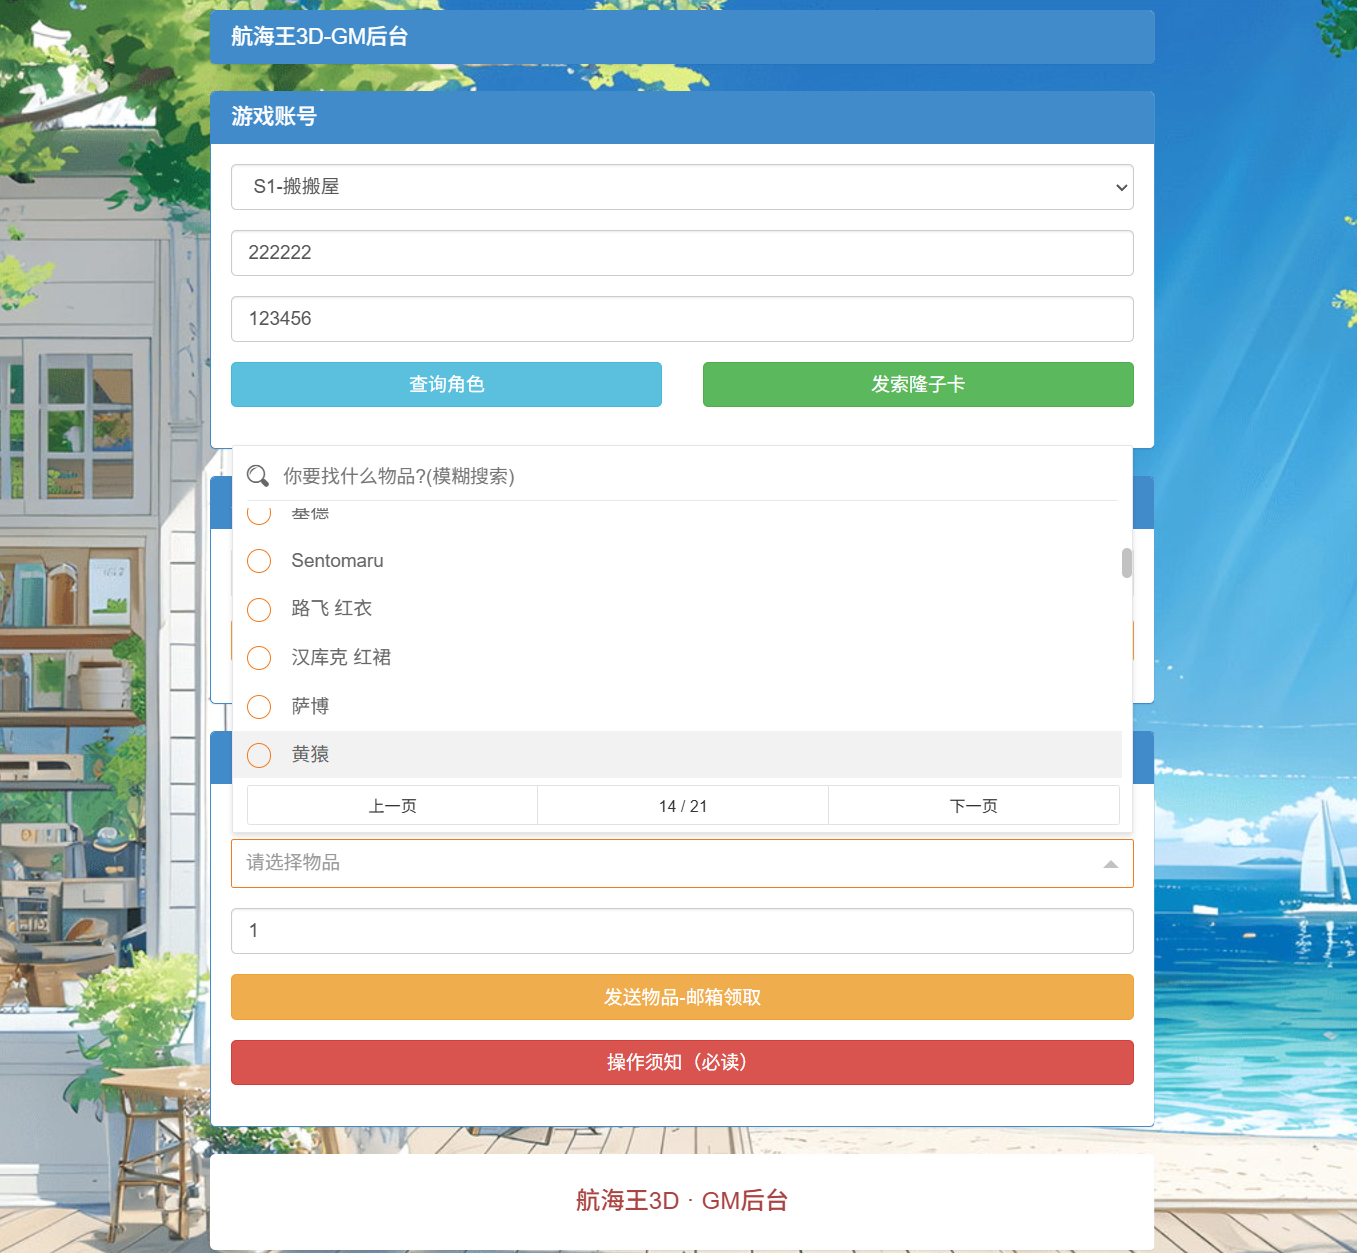Select the 汉库克 红裙 radio option
This screenshot has width=1357, height=1253.
coord(259,657)
